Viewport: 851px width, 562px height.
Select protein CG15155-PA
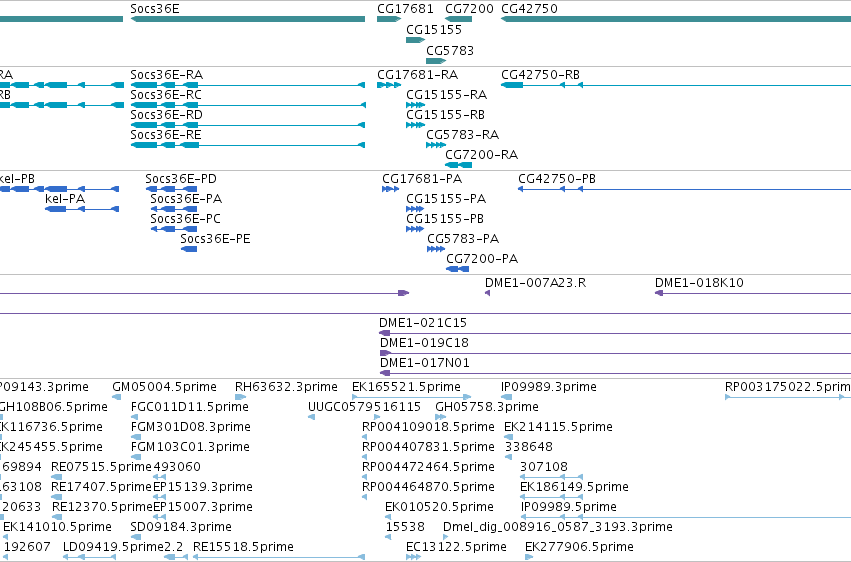point(446,199)
